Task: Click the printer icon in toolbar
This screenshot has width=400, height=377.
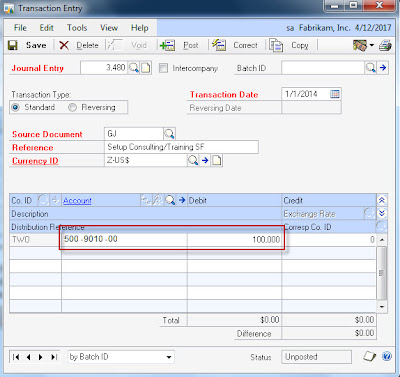Action: pos(385,45)
